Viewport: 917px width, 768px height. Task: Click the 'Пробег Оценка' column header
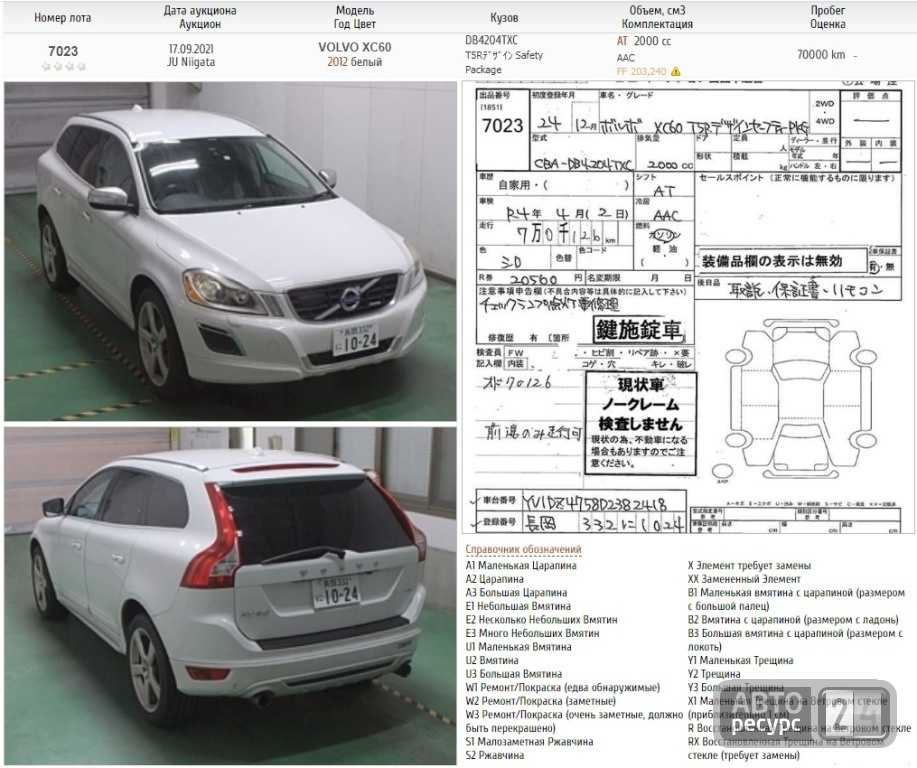[x=828, y=17]
